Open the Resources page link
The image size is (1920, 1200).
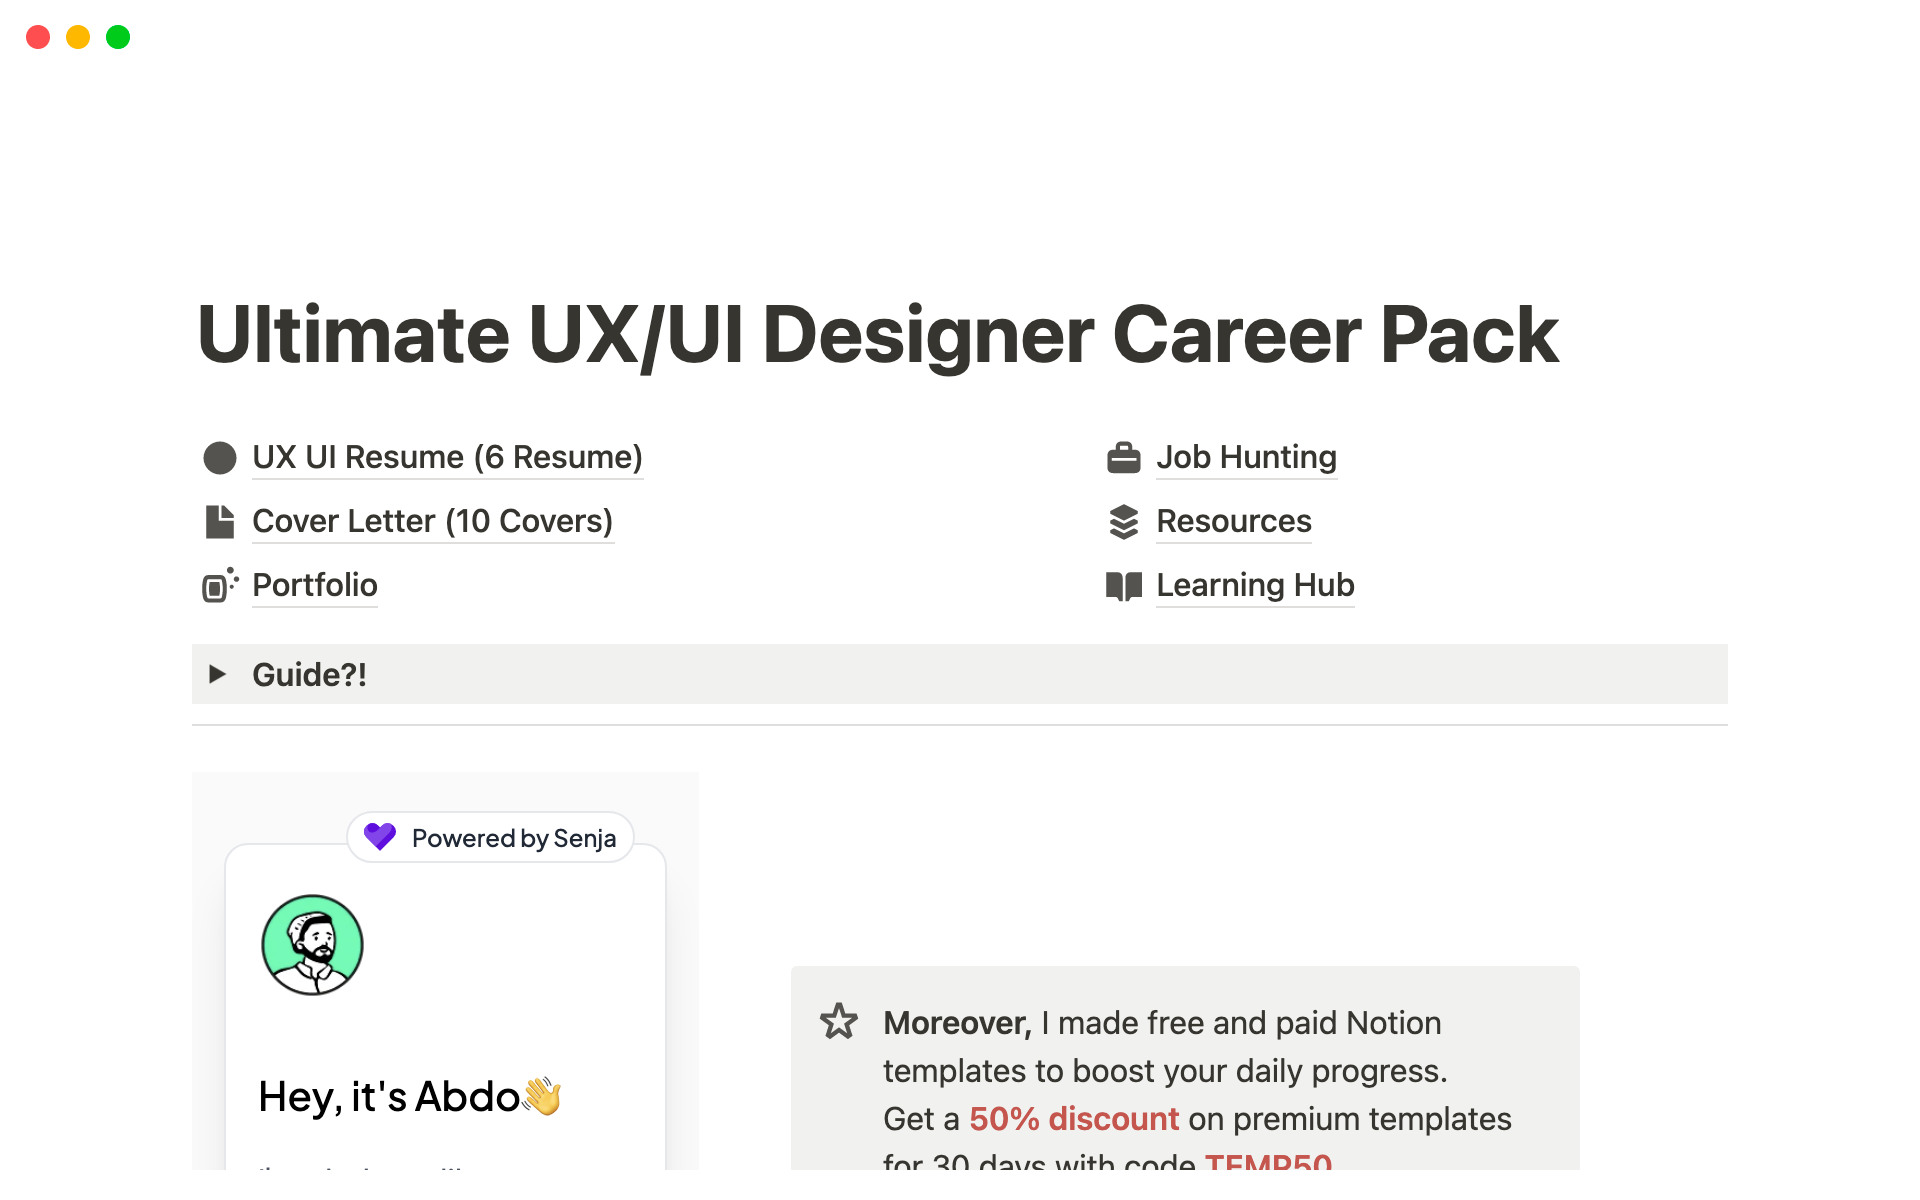[1233, 522]
